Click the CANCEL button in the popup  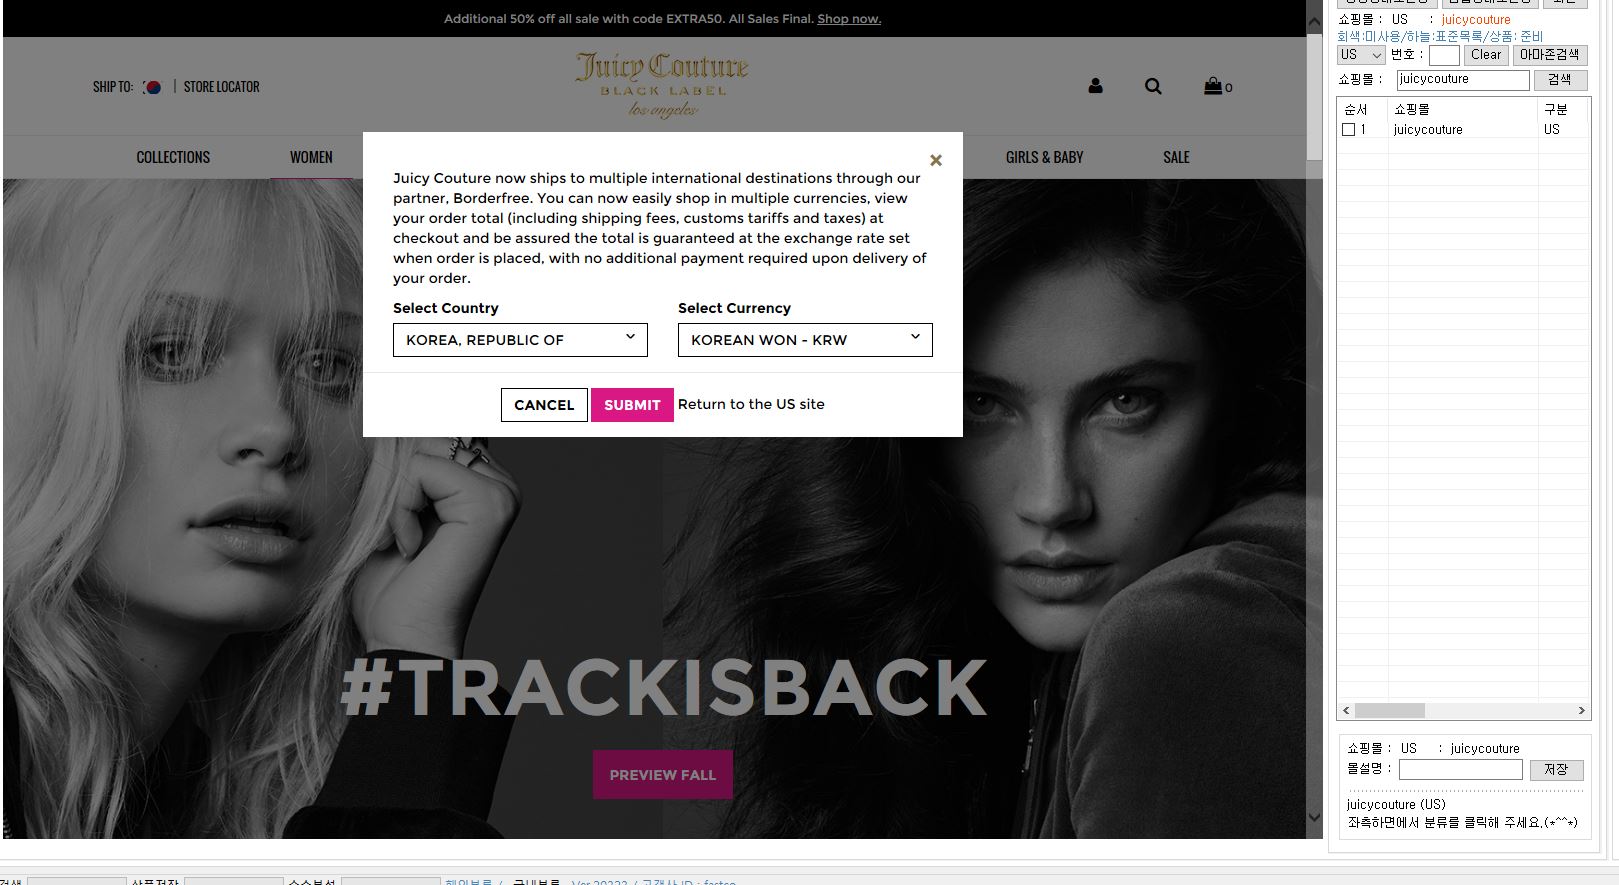pos(544,405)
